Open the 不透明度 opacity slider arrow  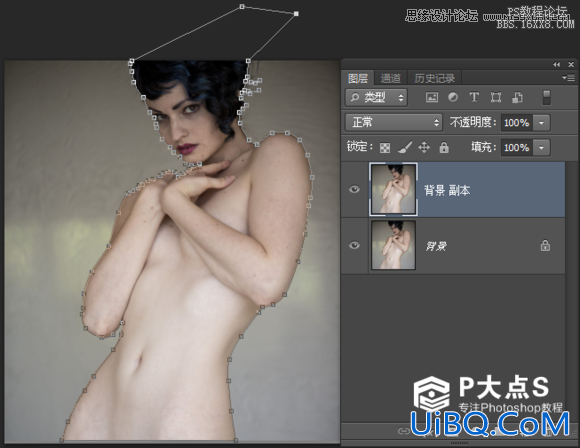coord(542,122)
